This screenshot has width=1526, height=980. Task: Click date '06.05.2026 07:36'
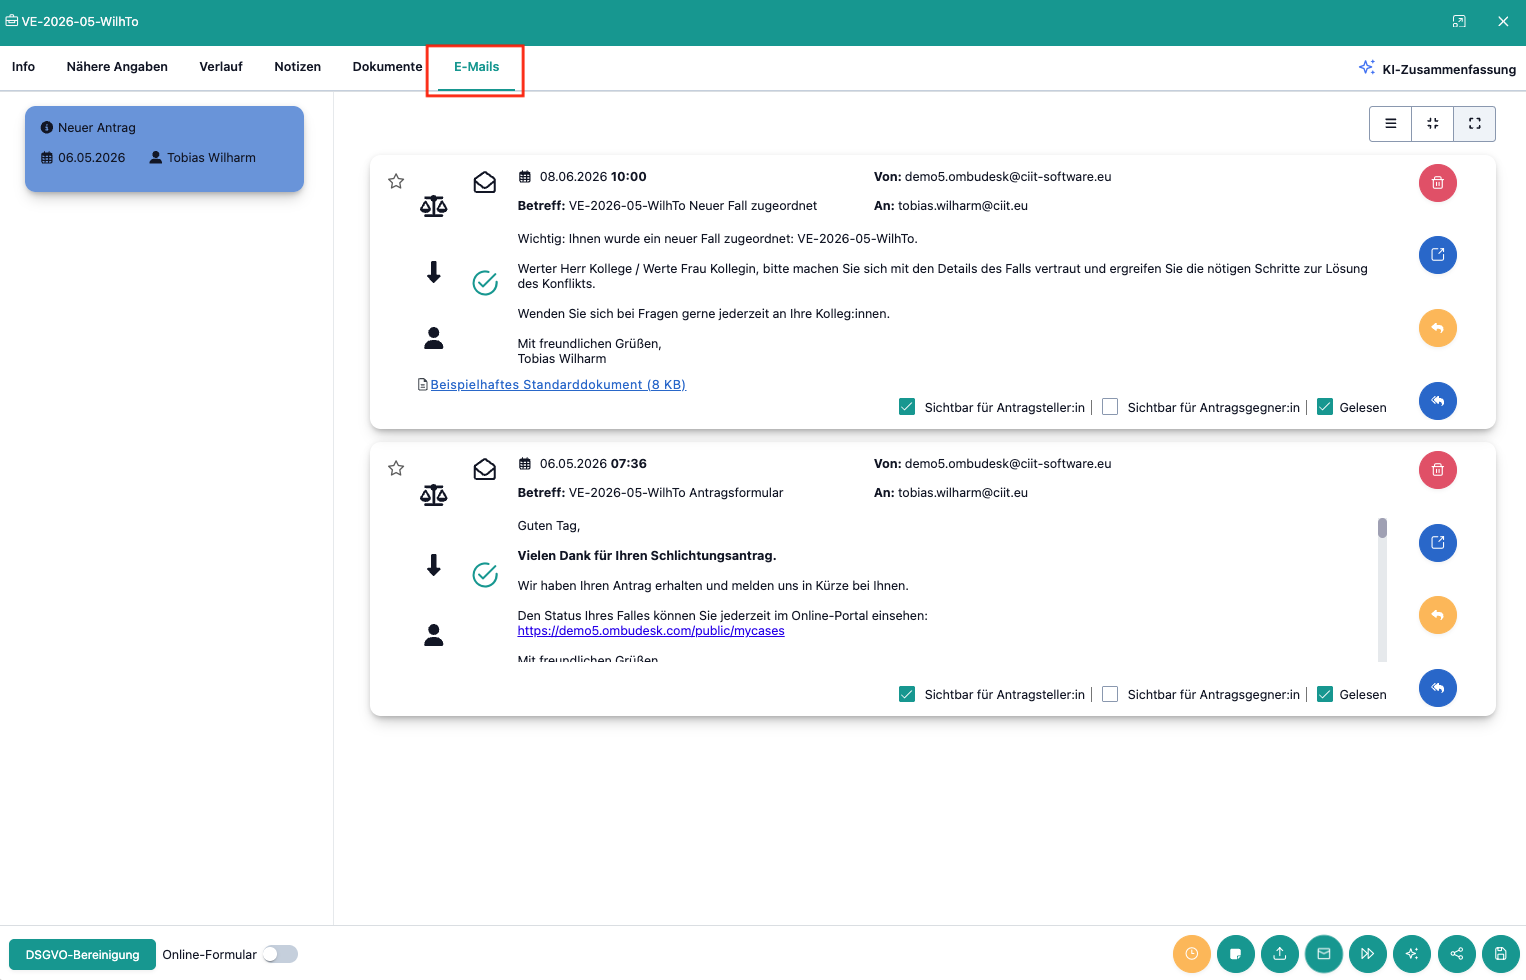point(593,464)
